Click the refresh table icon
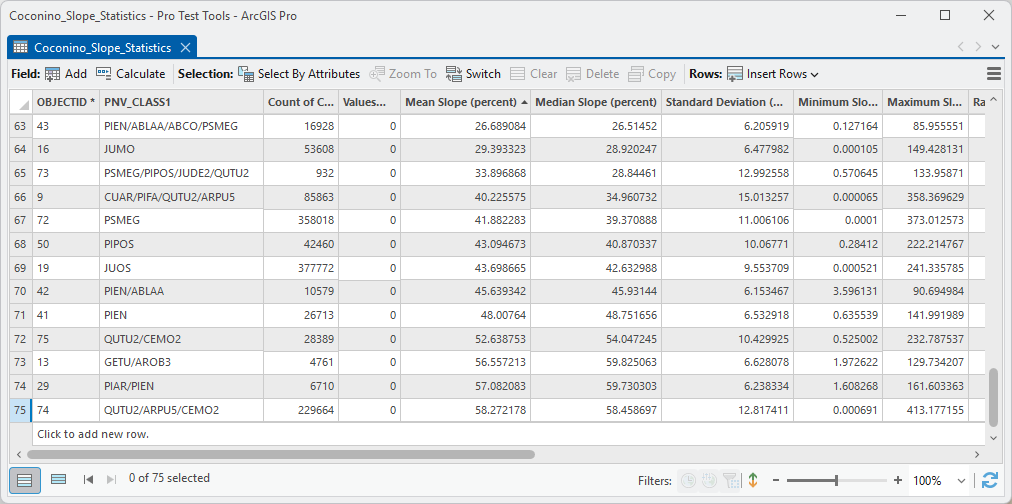1012x504 pixels. (x=989, y=480)
